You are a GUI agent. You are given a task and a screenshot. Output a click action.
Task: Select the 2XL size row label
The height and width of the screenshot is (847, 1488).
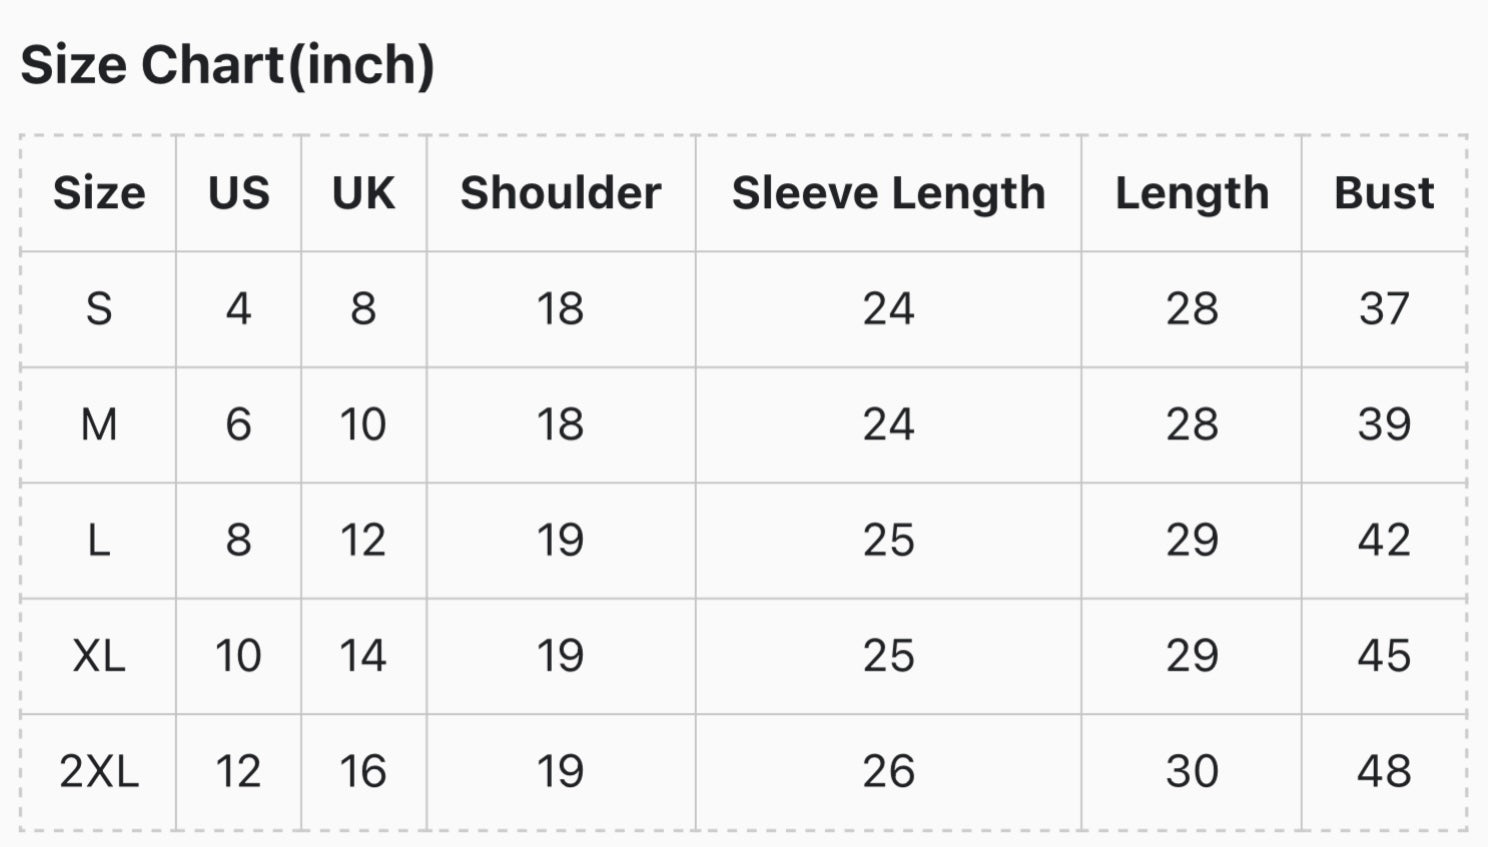click(x=99, y=772)
